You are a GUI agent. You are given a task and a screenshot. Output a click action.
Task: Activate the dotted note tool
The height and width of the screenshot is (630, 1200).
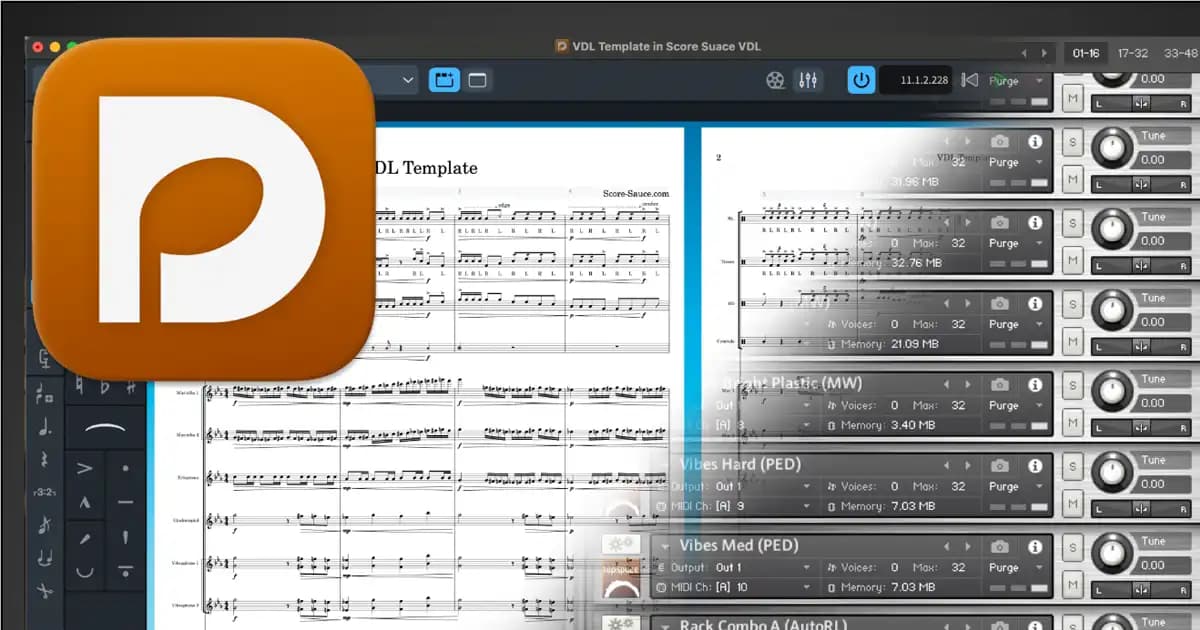(x=45, y=426)
